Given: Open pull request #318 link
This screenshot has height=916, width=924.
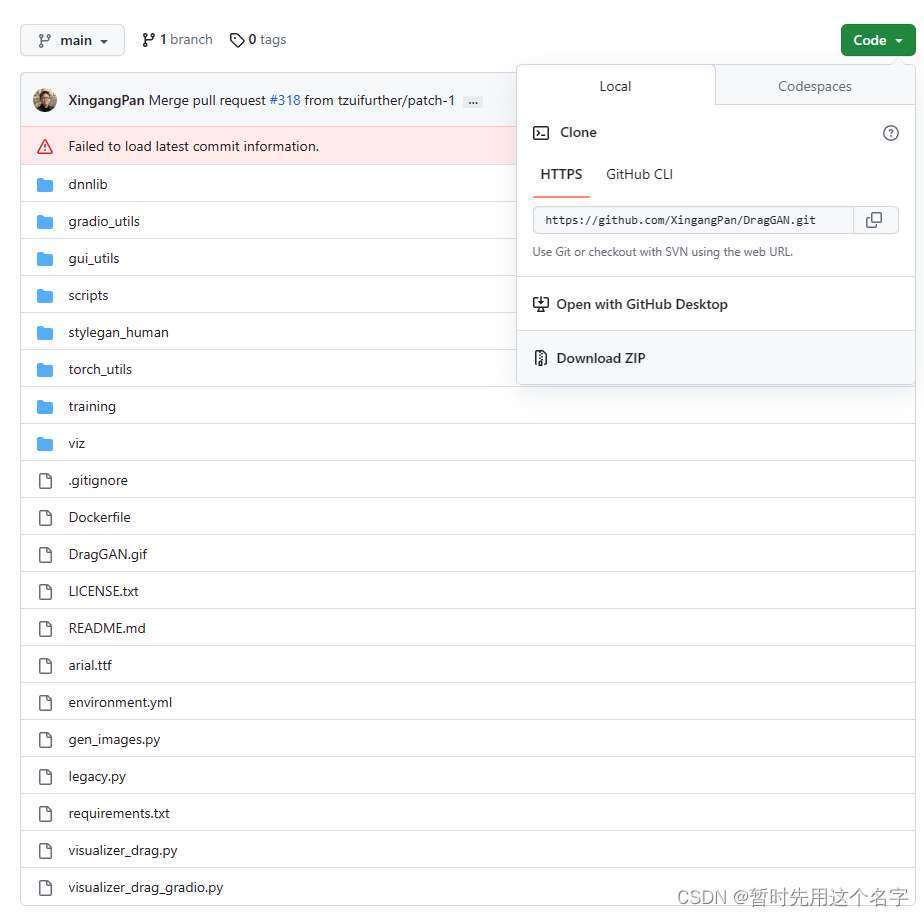Looking at the screenshot, I should click(285, 100).
